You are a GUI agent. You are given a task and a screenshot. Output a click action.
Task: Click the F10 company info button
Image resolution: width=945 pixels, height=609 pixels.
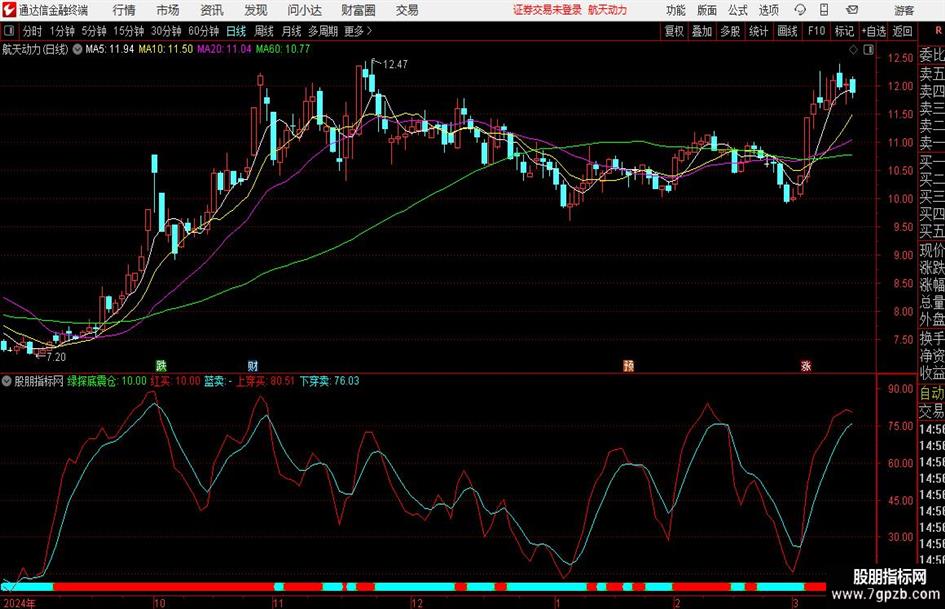817,31
